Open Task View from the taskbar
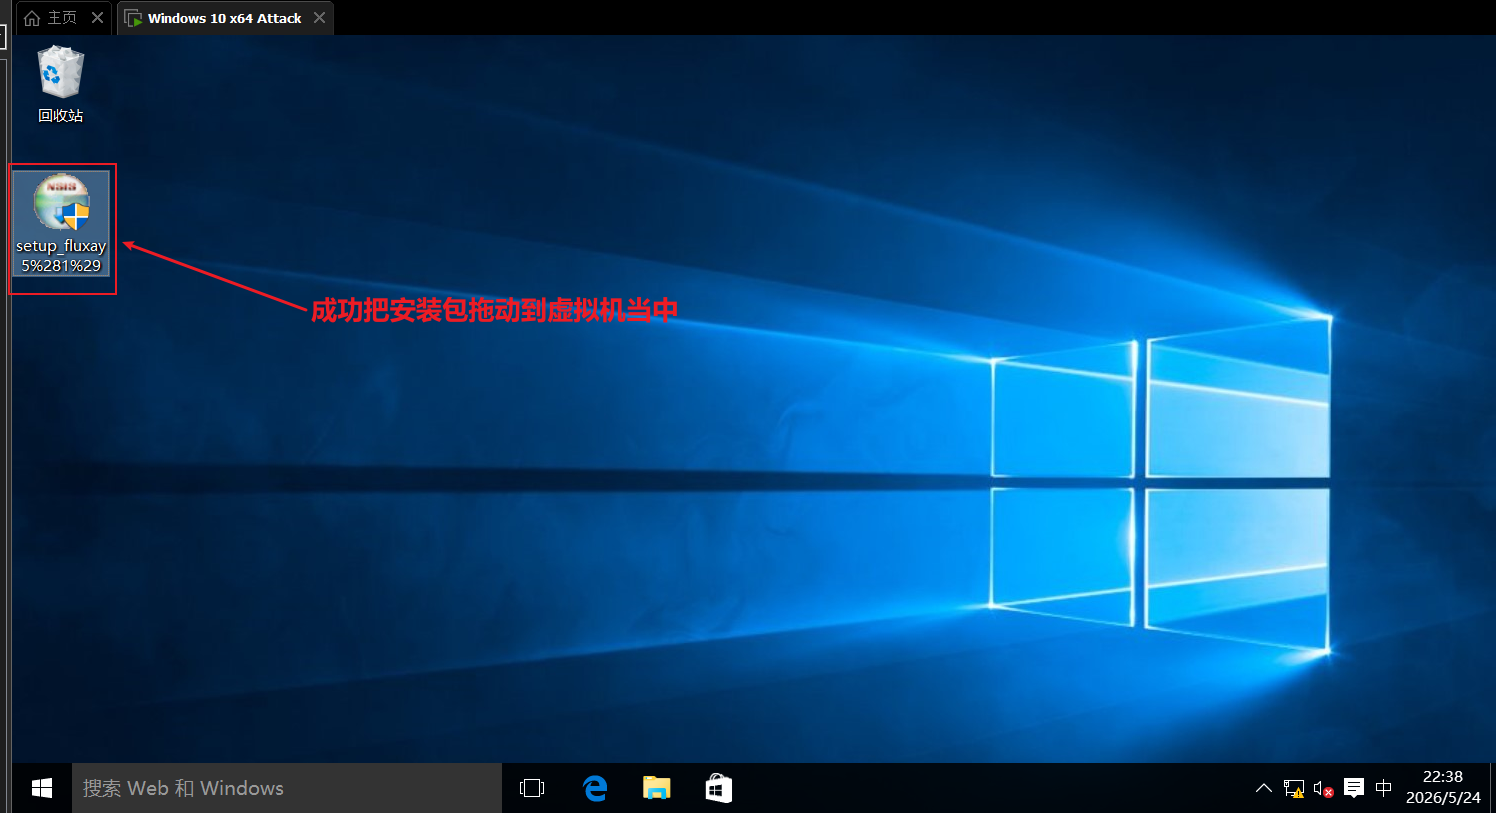 coord(532,788)
